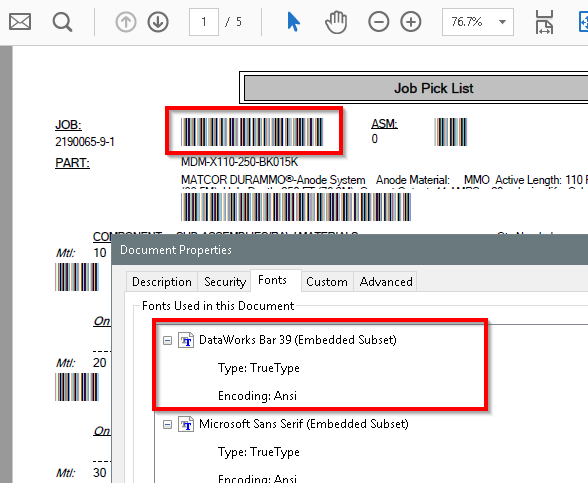Go to previous page with up arrow
Viewport: 588px width, 483px height.
pyautogui.click(x=126, y=22)
